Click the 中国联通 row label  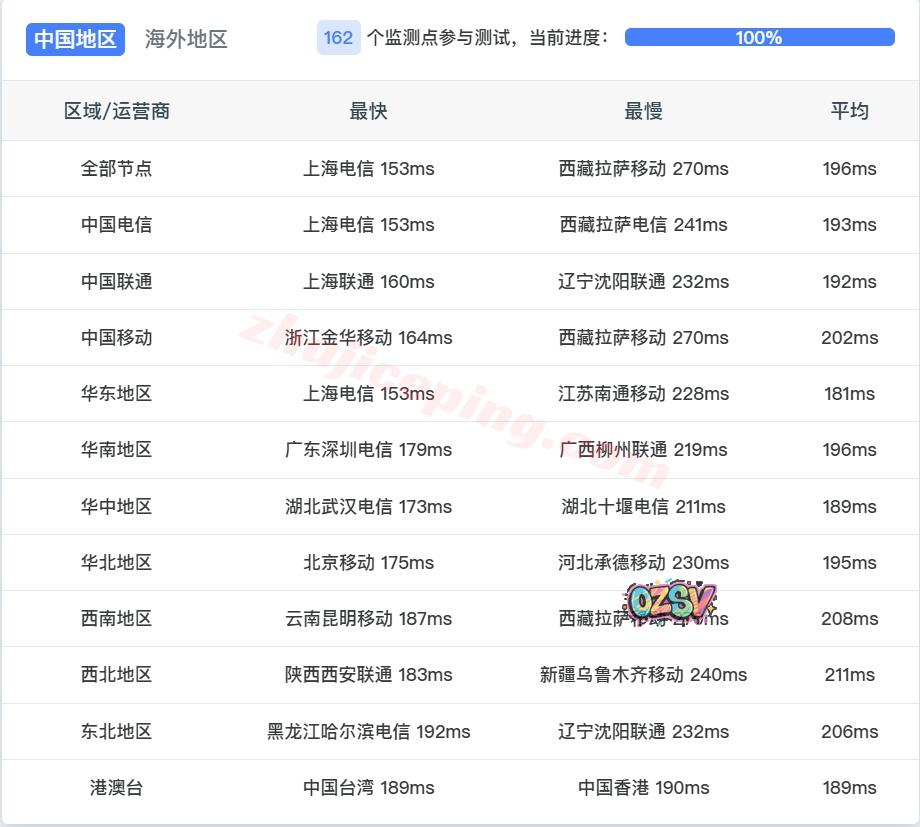click(117, 282)
